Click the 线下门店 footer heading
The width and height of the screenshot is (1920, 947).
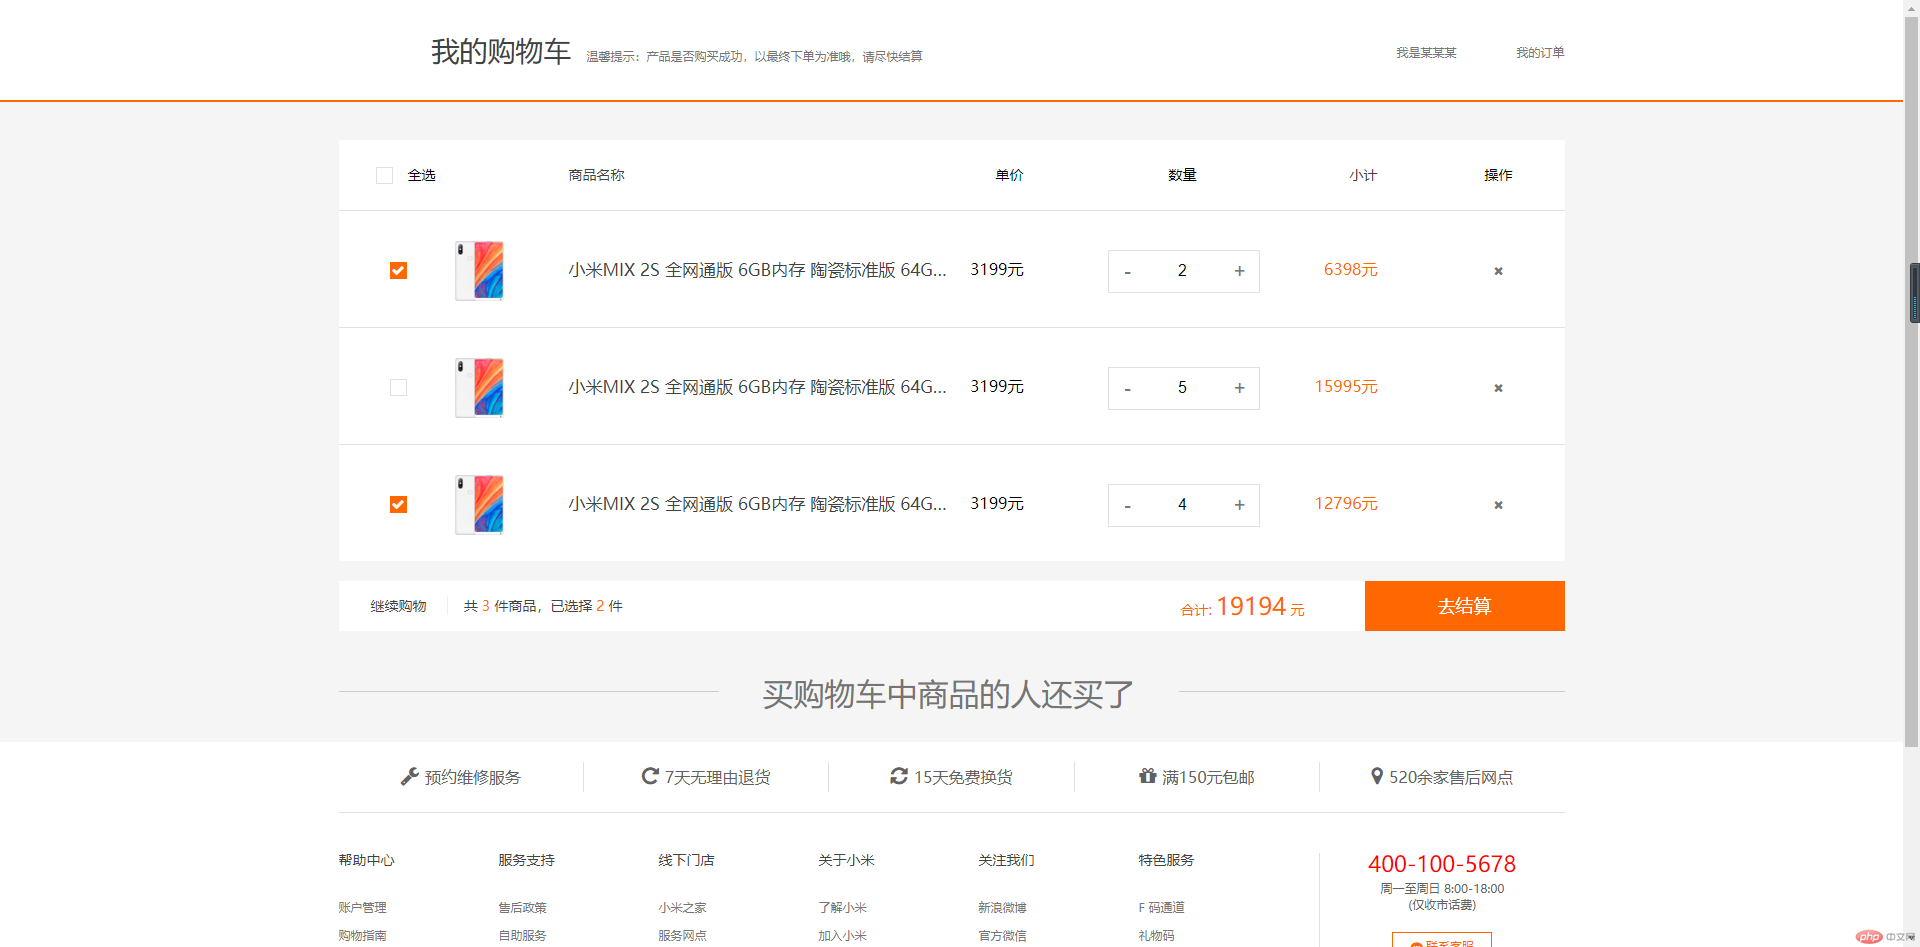point(686,860)
